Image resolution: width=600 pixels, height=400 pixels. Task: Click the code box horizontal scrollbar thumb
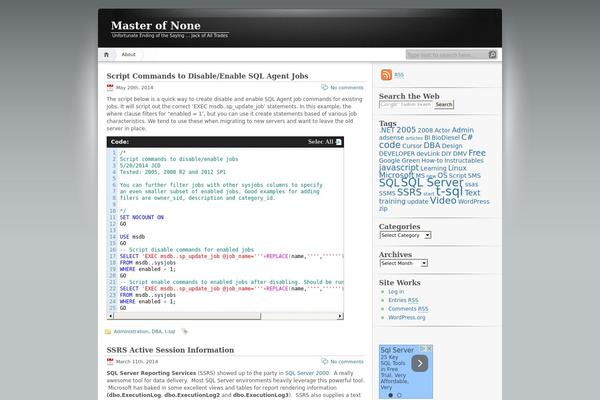tap(188, 316)
